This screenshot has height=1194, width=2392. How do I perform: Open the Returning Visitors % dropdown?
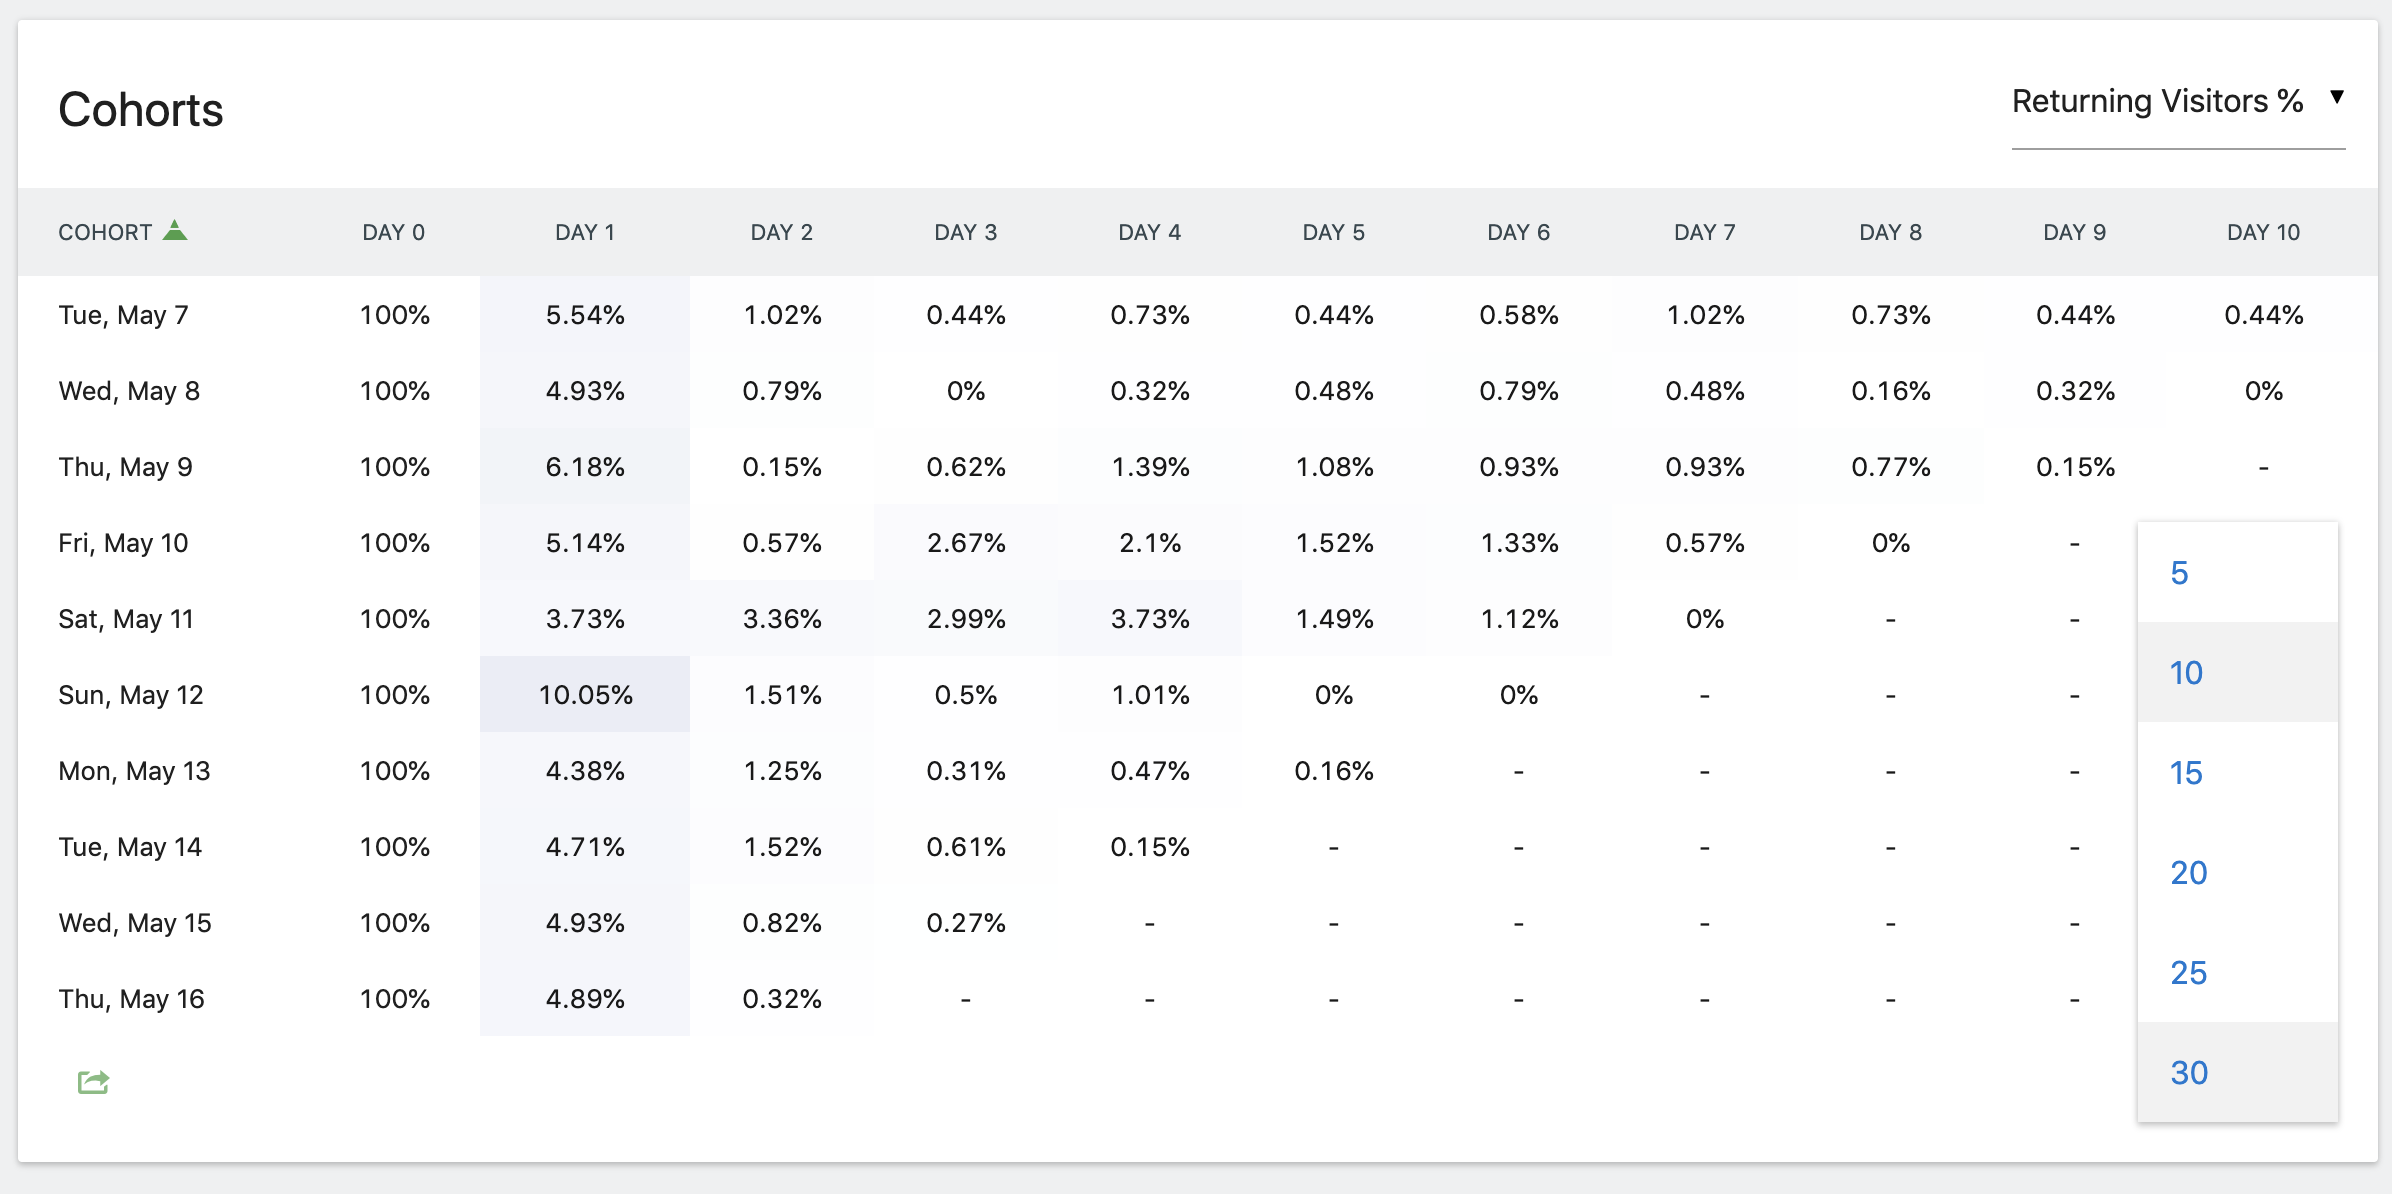(2157, 101)
